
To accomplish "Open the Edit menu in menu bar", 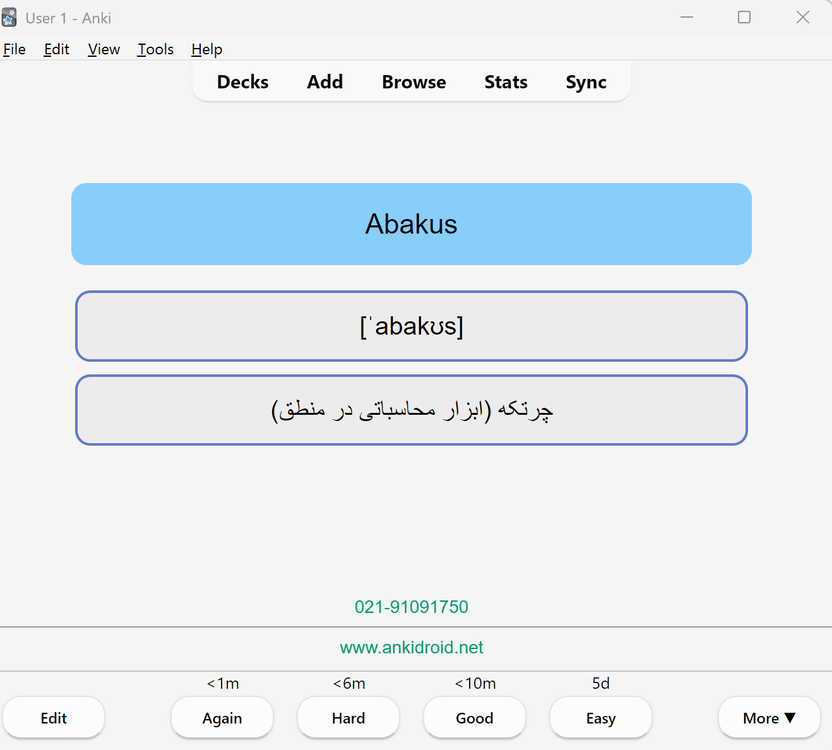I will [x=56, y=49].
